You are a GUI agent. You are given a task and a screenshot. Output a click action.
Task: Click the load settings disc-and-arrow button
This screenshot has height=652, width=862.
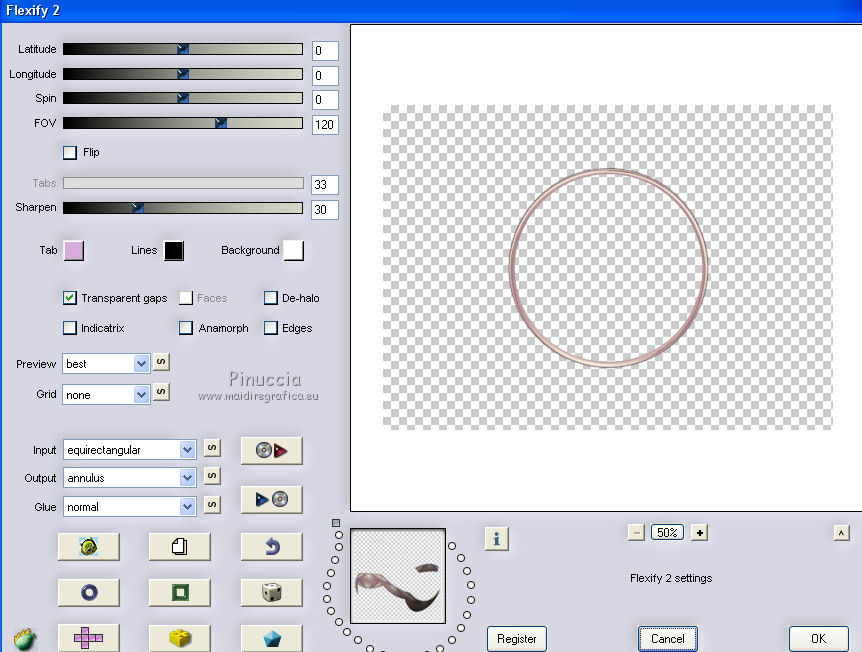tap(272, 451)
